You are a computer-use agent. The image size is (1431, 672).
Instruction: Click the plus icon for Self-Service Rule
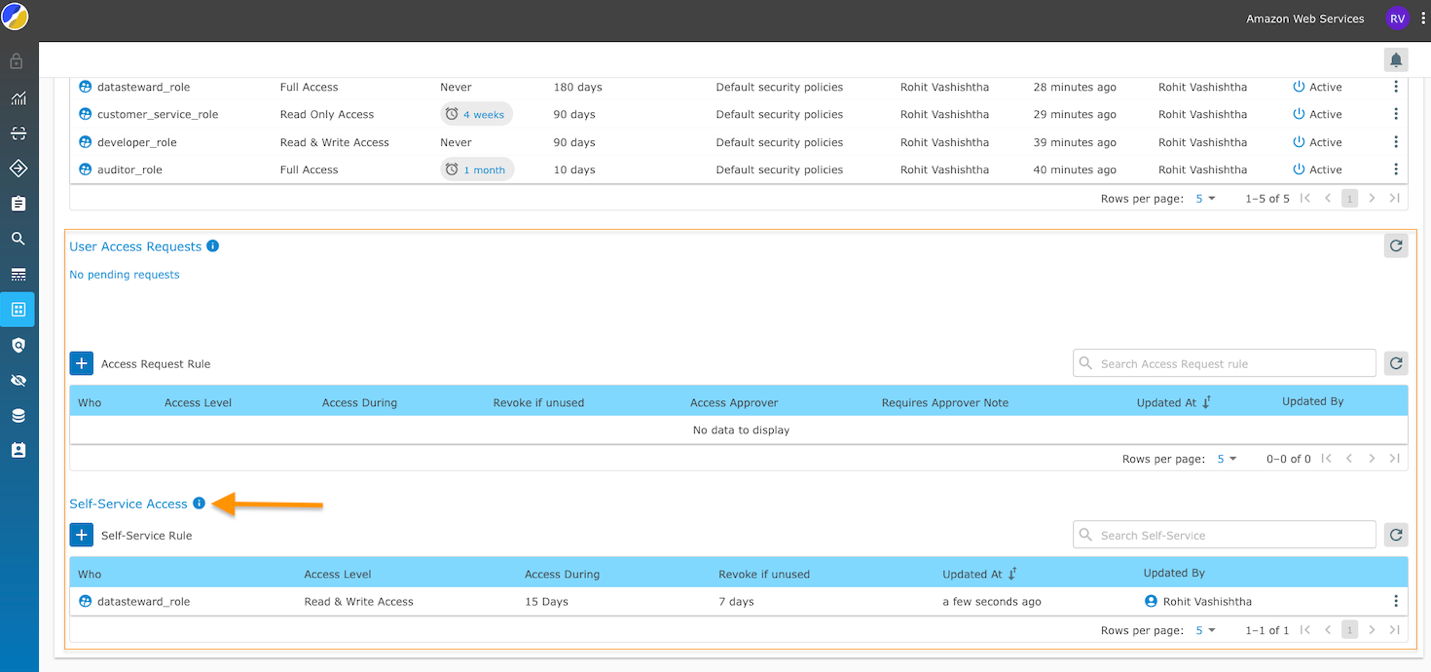click(x=81, y=535)
